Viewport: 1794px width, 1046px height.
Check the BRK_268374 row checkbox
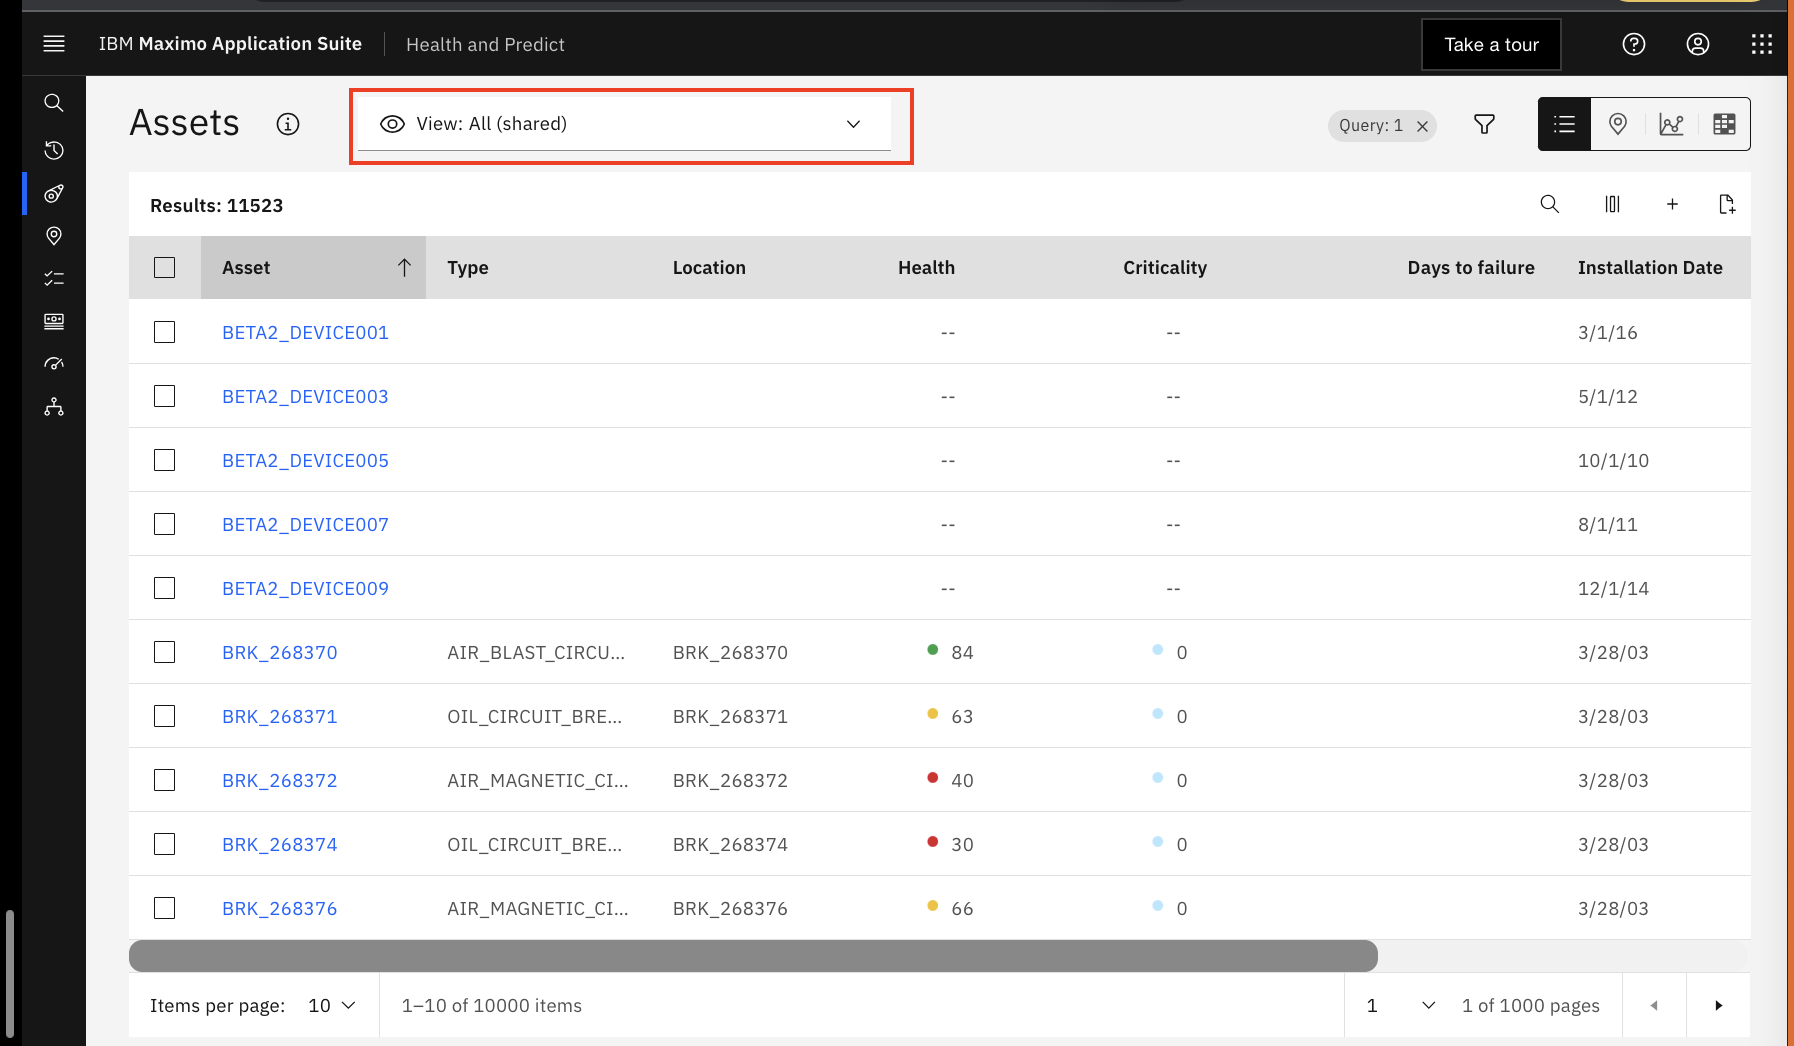(x=165, y=844)
